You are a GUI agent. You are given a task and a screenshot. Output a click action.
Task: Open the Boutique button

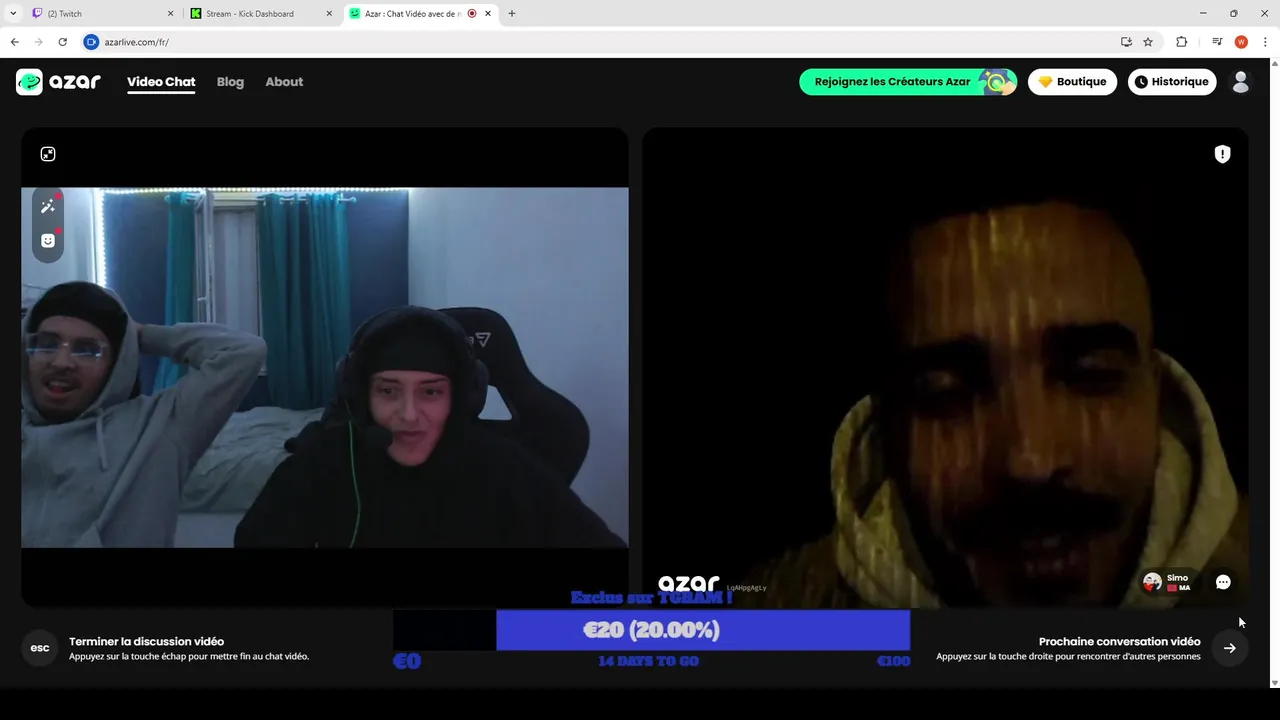point(1072,82)
